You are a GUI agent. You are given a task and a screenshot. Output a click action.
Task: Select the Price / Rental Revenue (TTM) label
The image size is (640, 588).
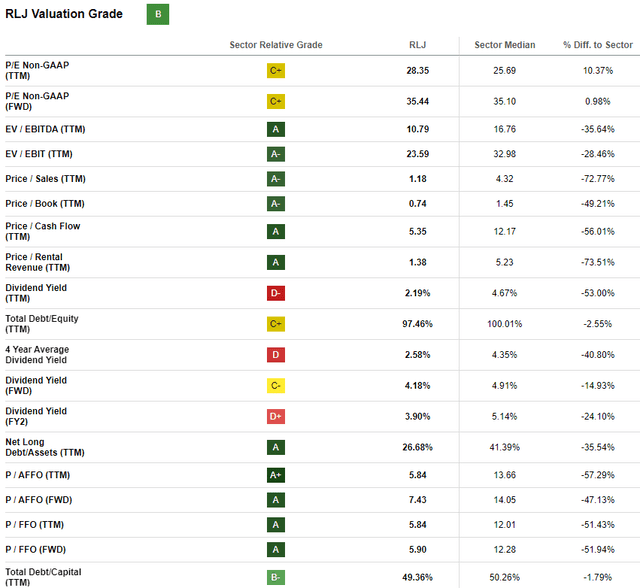(x=38, y=262)
